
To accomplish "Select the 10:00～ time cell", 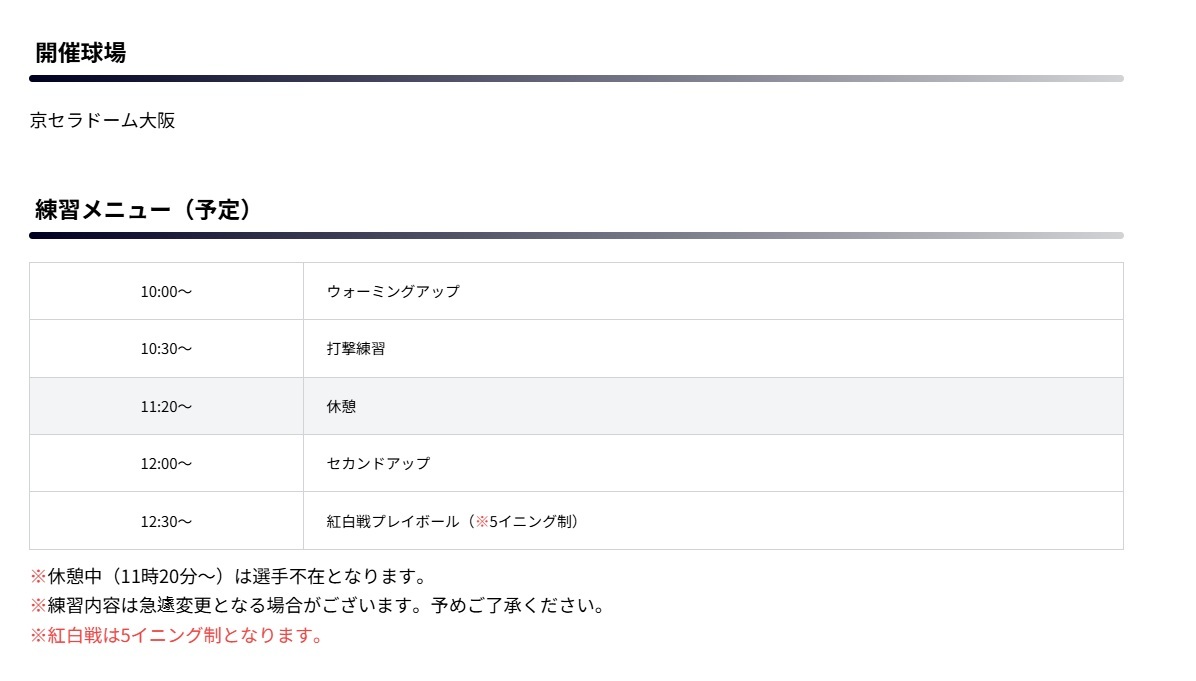I will coord(166,292).
